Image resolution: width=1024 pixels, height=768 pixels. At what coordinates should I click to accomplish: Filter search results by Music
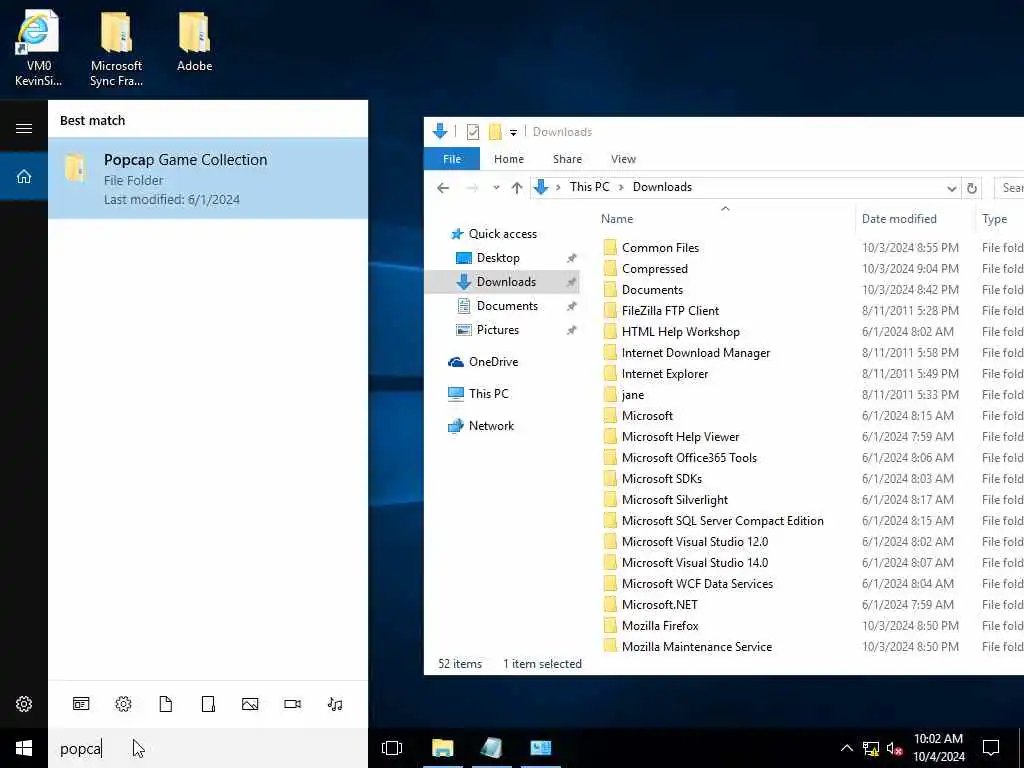click(x=335, y=704)
